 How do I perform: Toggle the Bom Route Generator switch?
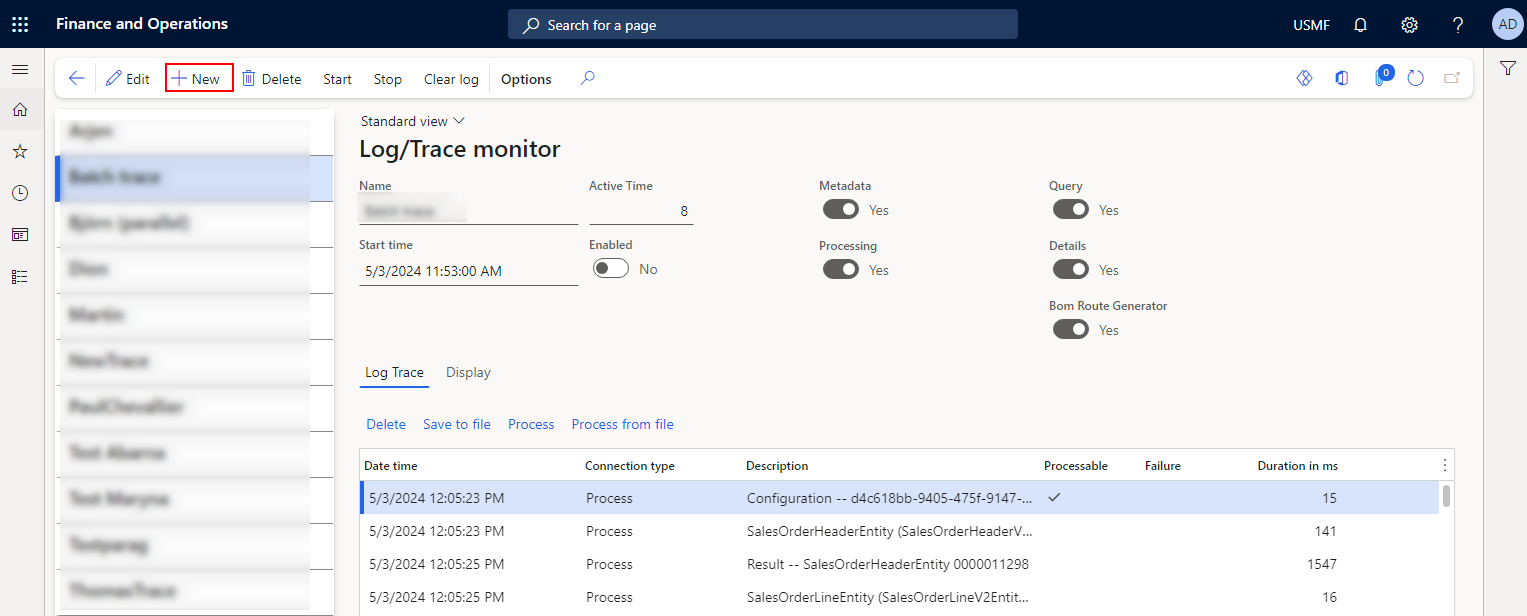coord(1071,330)
